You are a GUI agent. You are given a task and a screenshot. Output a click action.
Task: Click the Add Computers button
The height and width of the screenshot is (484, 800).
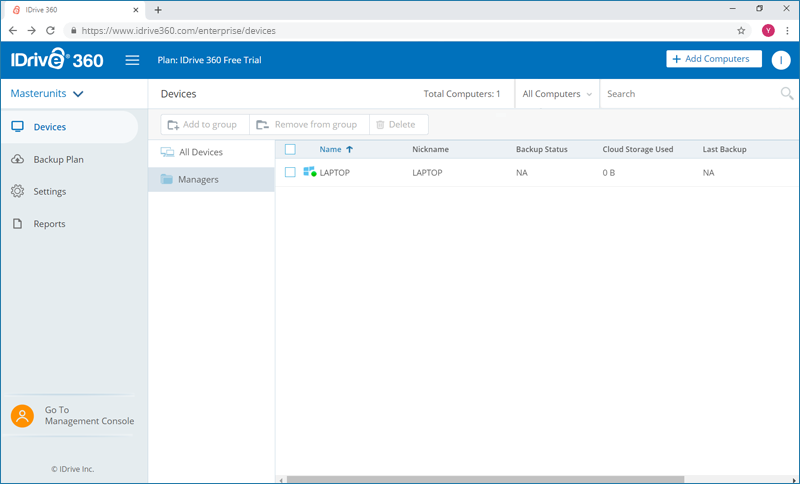point(714,59)
